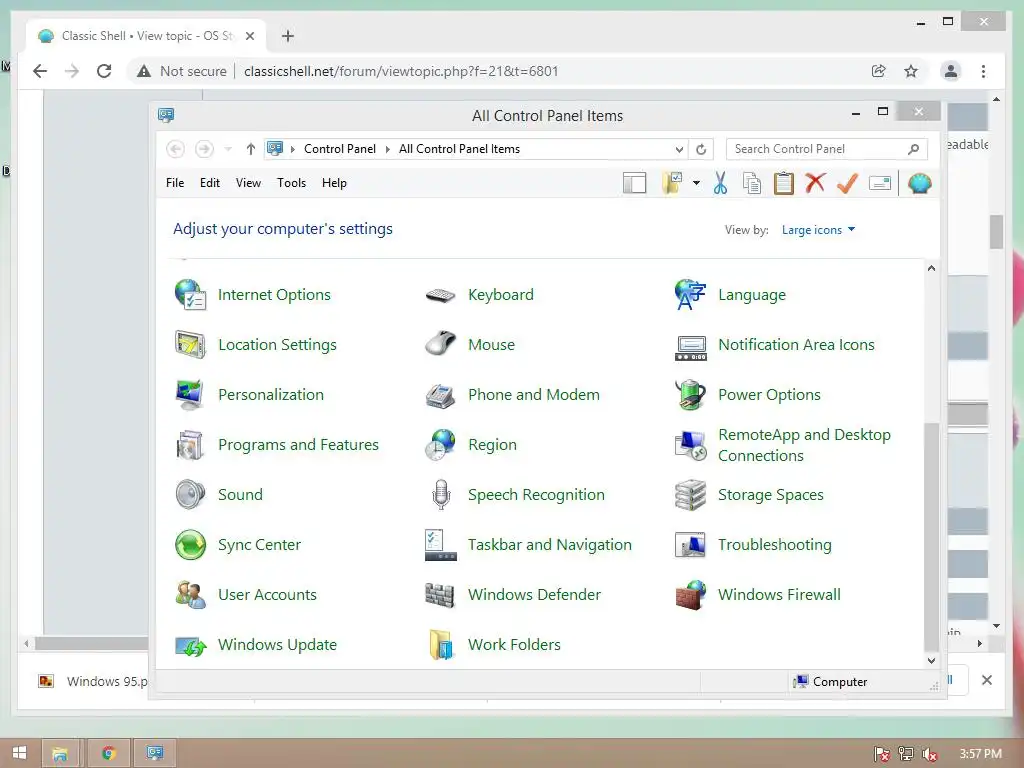Open the Windows Defender wall icon

click(x=440, y=595)
